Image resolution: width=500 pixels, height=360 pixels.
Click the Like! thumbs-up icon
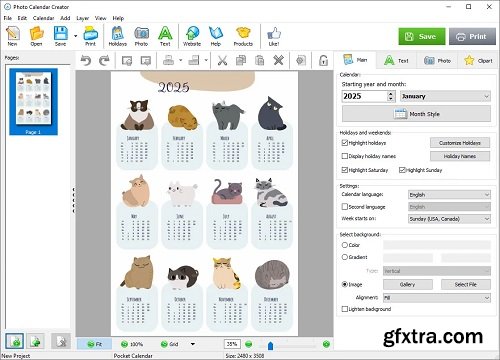pyautogui.click(x=274, y=36)
